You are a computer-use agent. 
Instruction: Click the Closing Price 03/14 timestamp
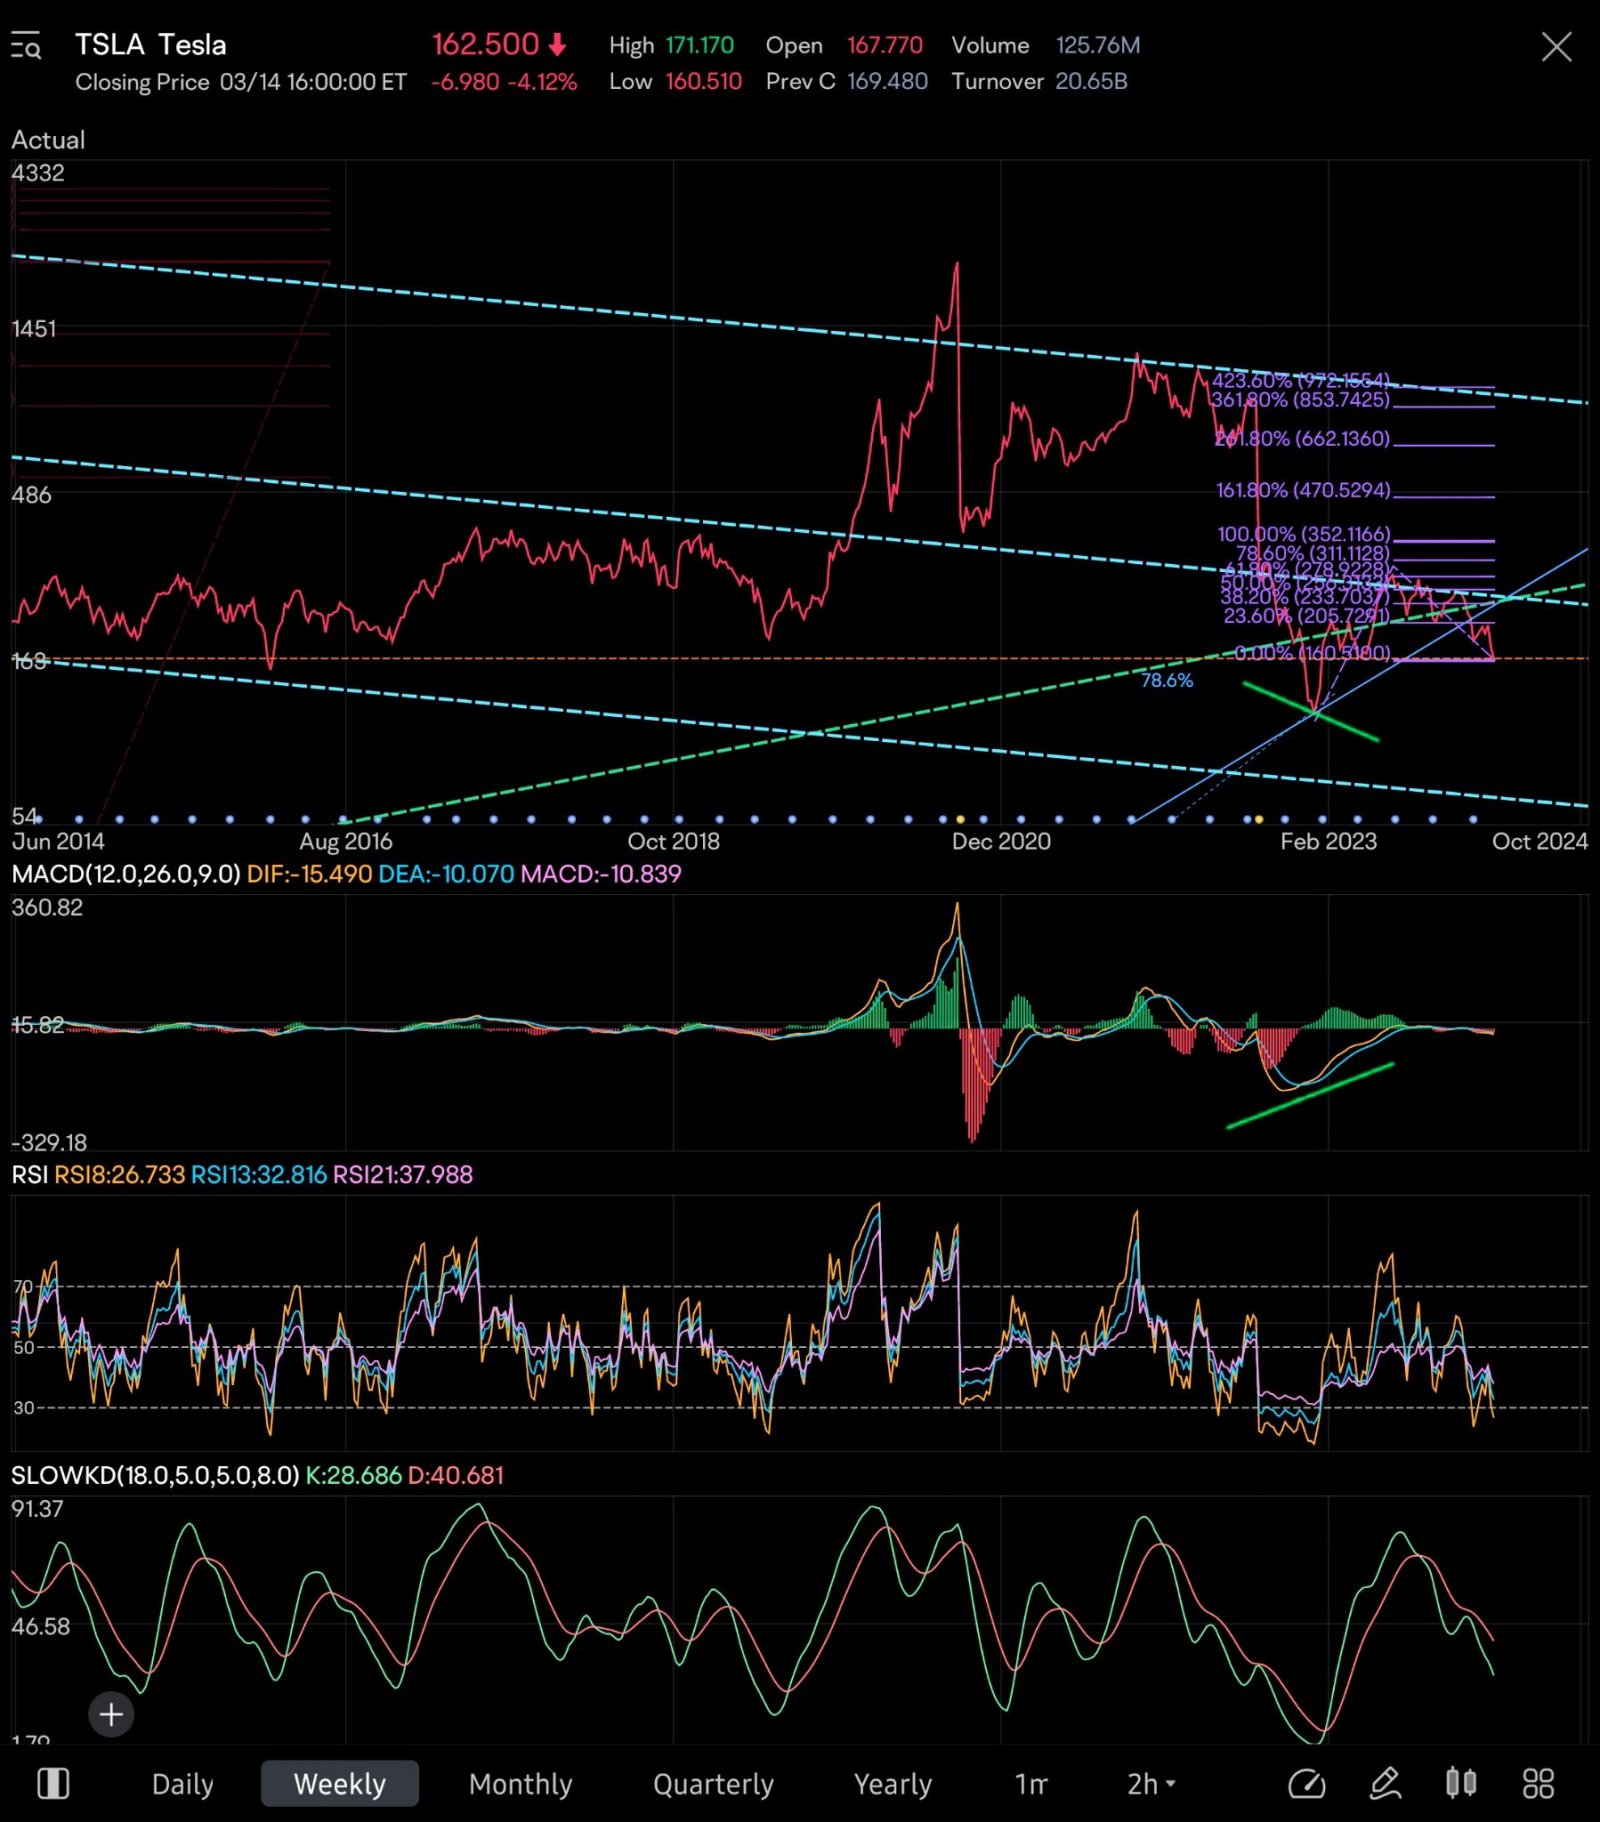click(x=241, y=82)
